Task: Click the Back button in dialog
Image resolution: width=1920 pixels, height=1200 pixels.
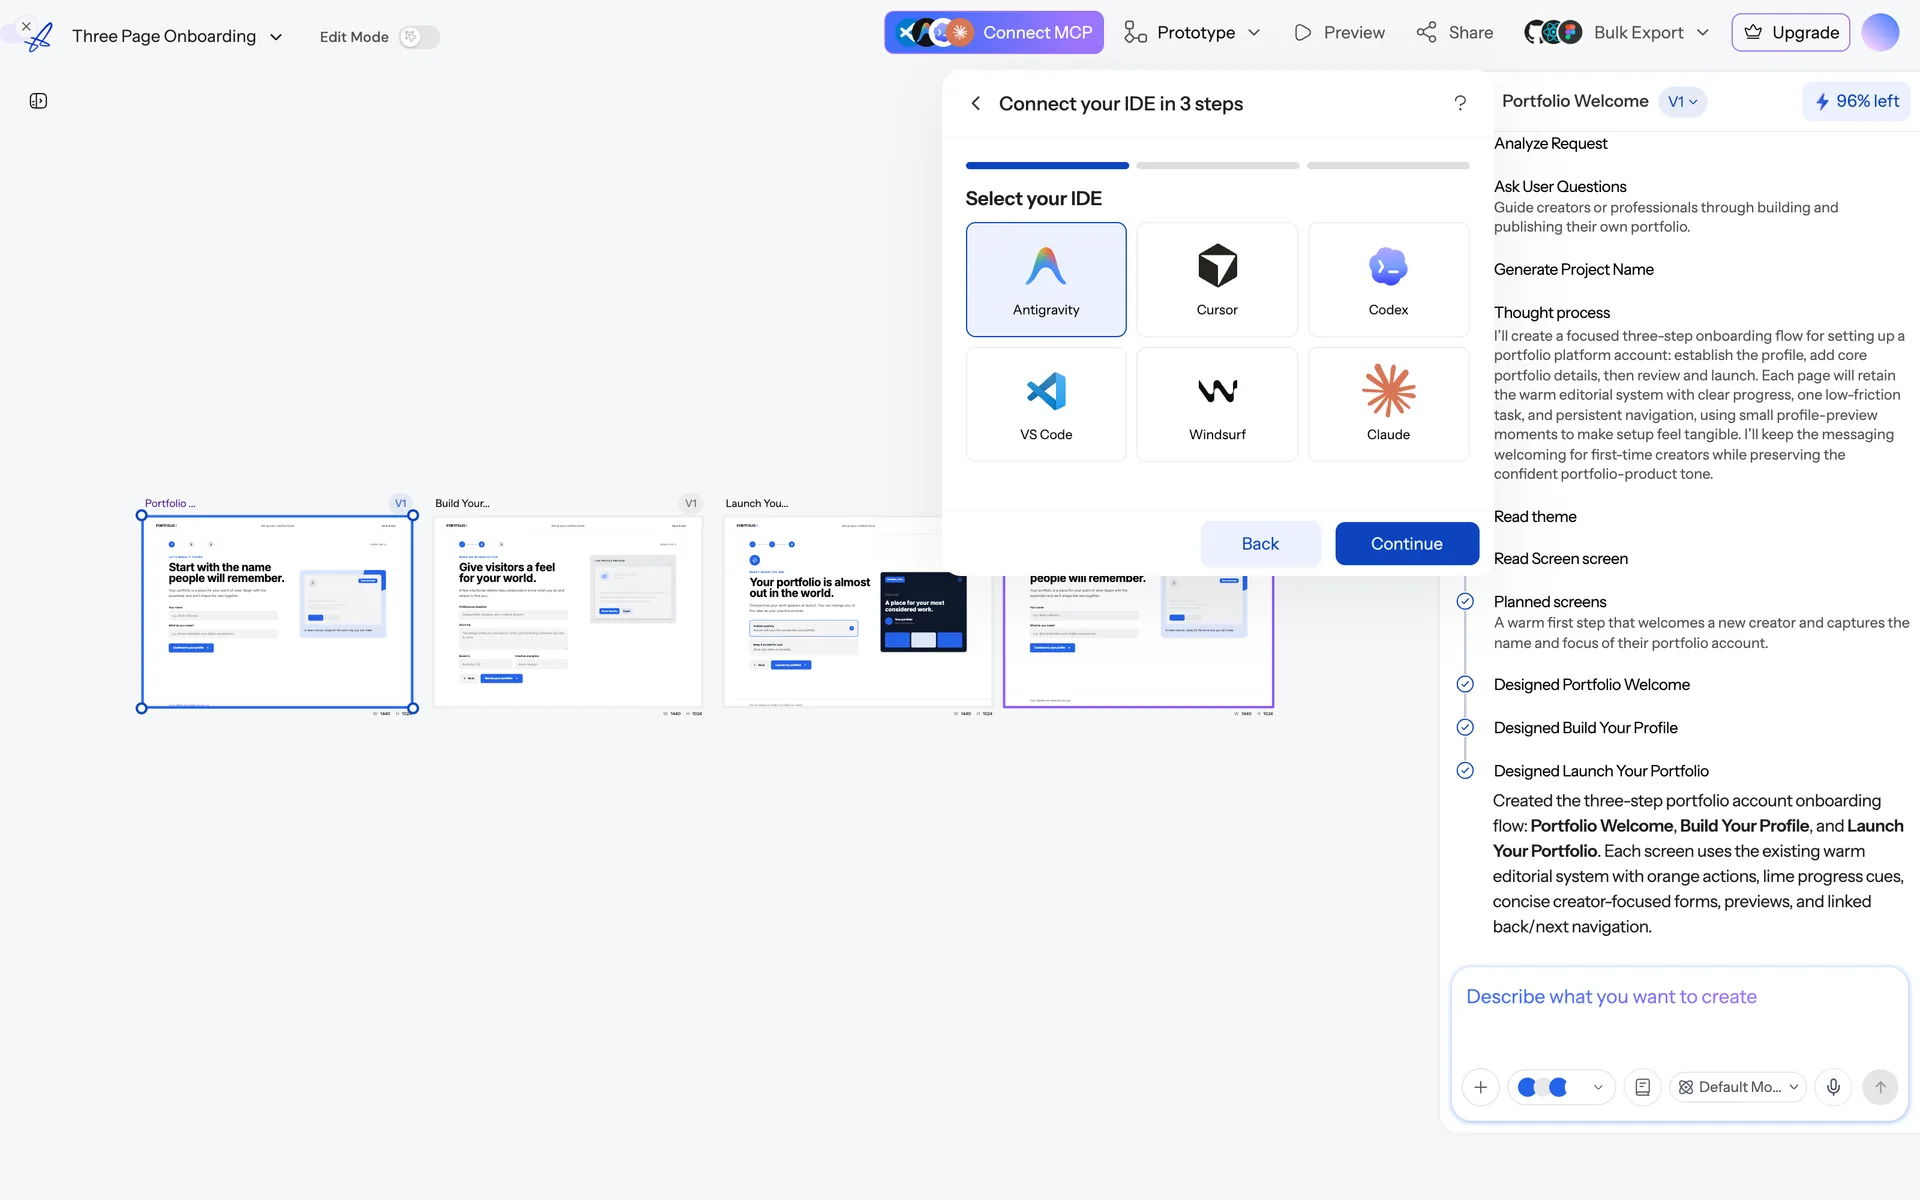Action: 1260,543
